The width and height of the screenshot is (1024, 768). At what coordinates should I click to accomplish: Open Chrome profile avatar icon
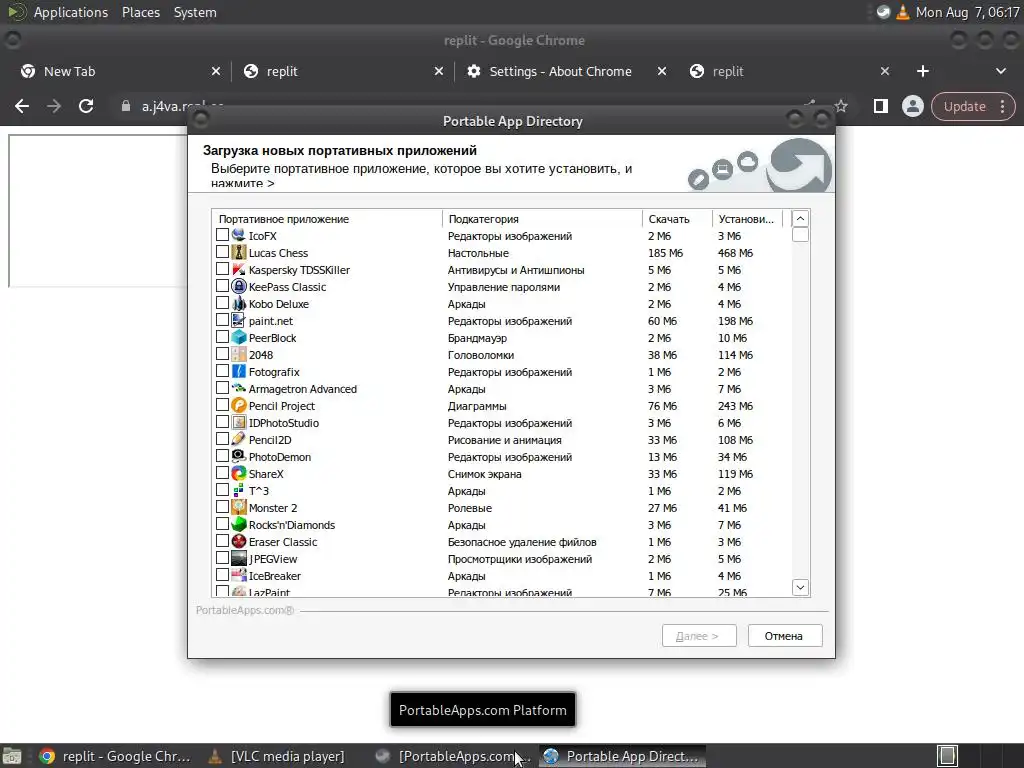pyautogui.click(x=912, y=106)
